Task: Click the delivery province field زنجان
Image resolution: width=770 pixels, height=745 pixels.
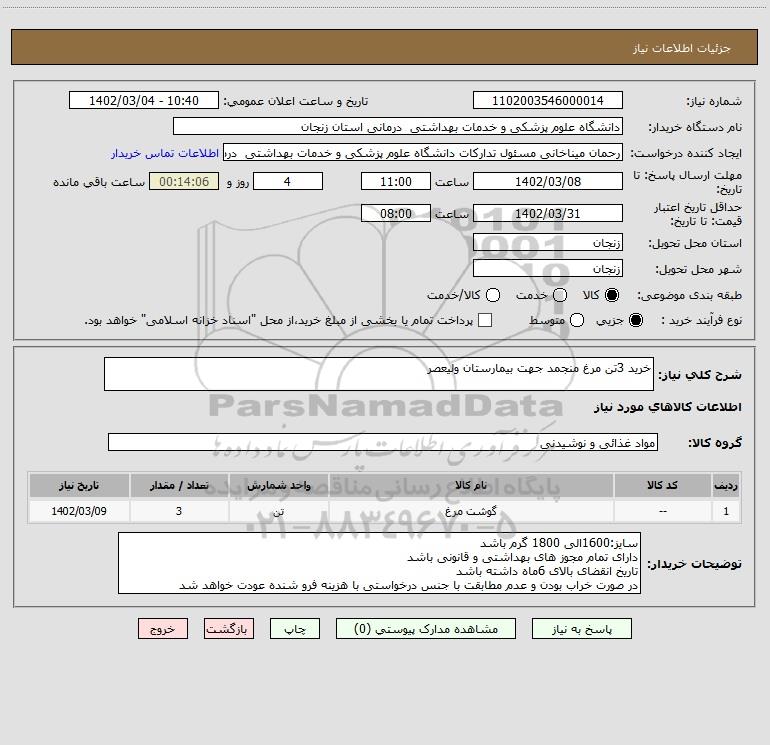Action: [x=548, y=242]
